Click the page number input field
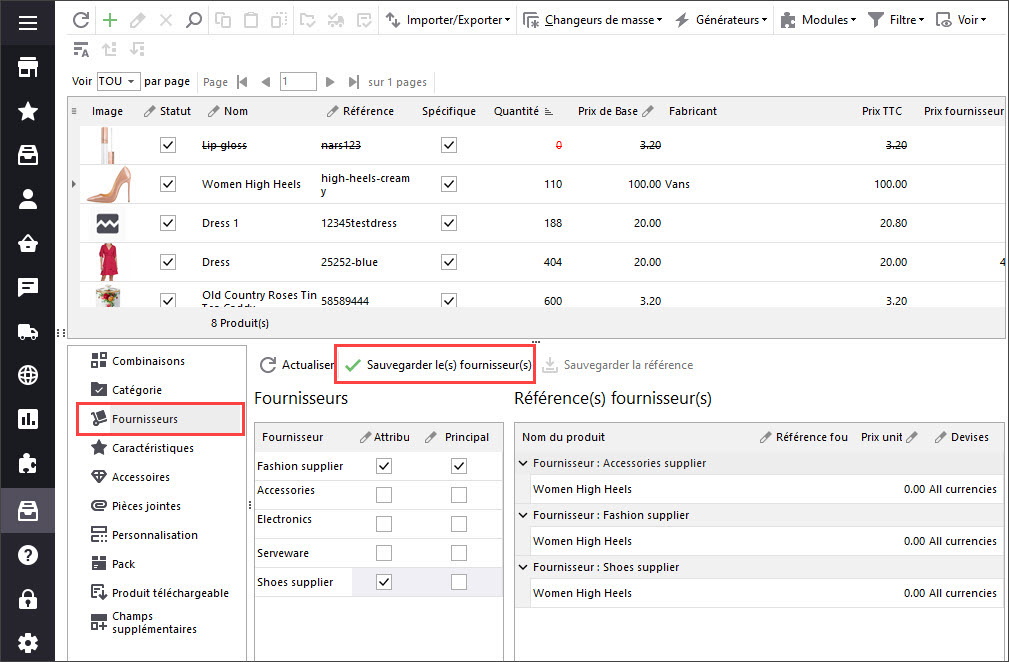The width and height of the screenshot is (1009, 662). pyautogui.click(x=299, y=82)
